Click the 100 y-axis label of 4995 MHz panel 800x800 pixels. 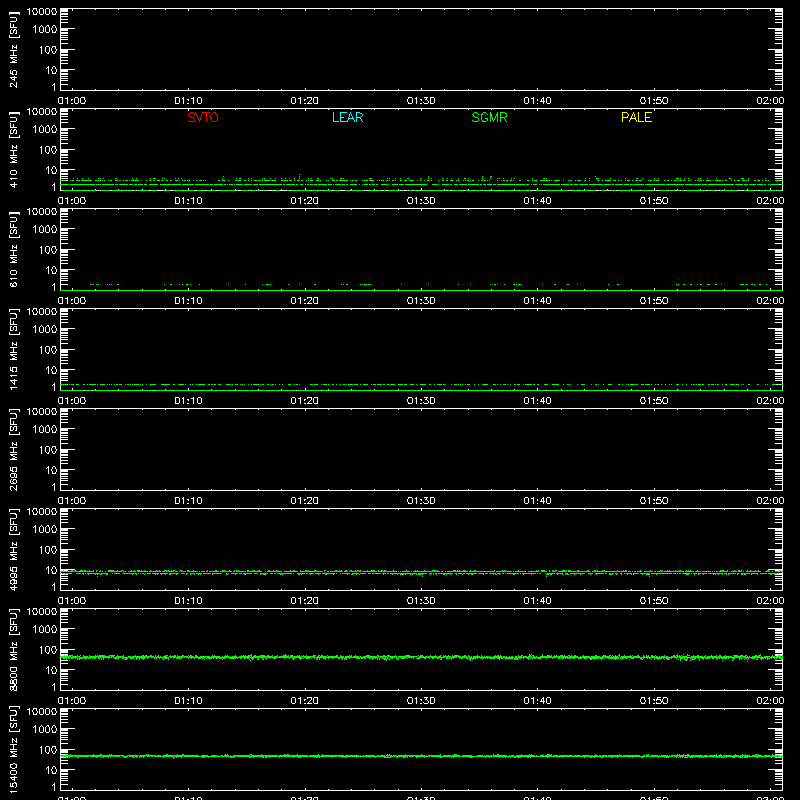tap(48, 550)
